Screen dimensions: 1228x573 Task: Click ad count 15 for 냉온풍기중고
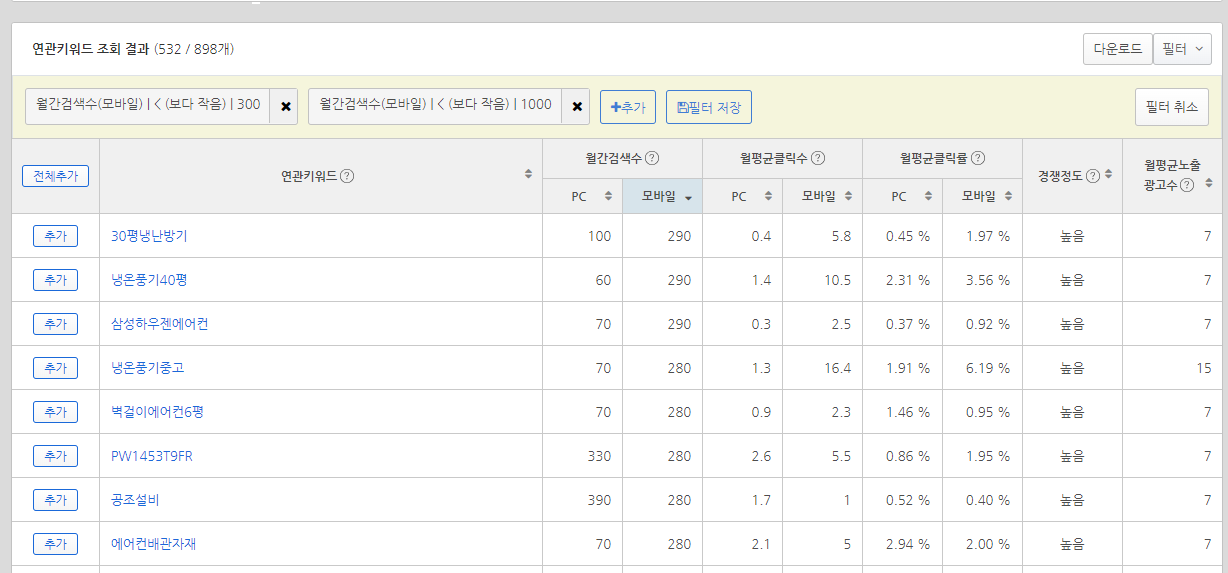pyautogui.click(x=1204, y=368)
